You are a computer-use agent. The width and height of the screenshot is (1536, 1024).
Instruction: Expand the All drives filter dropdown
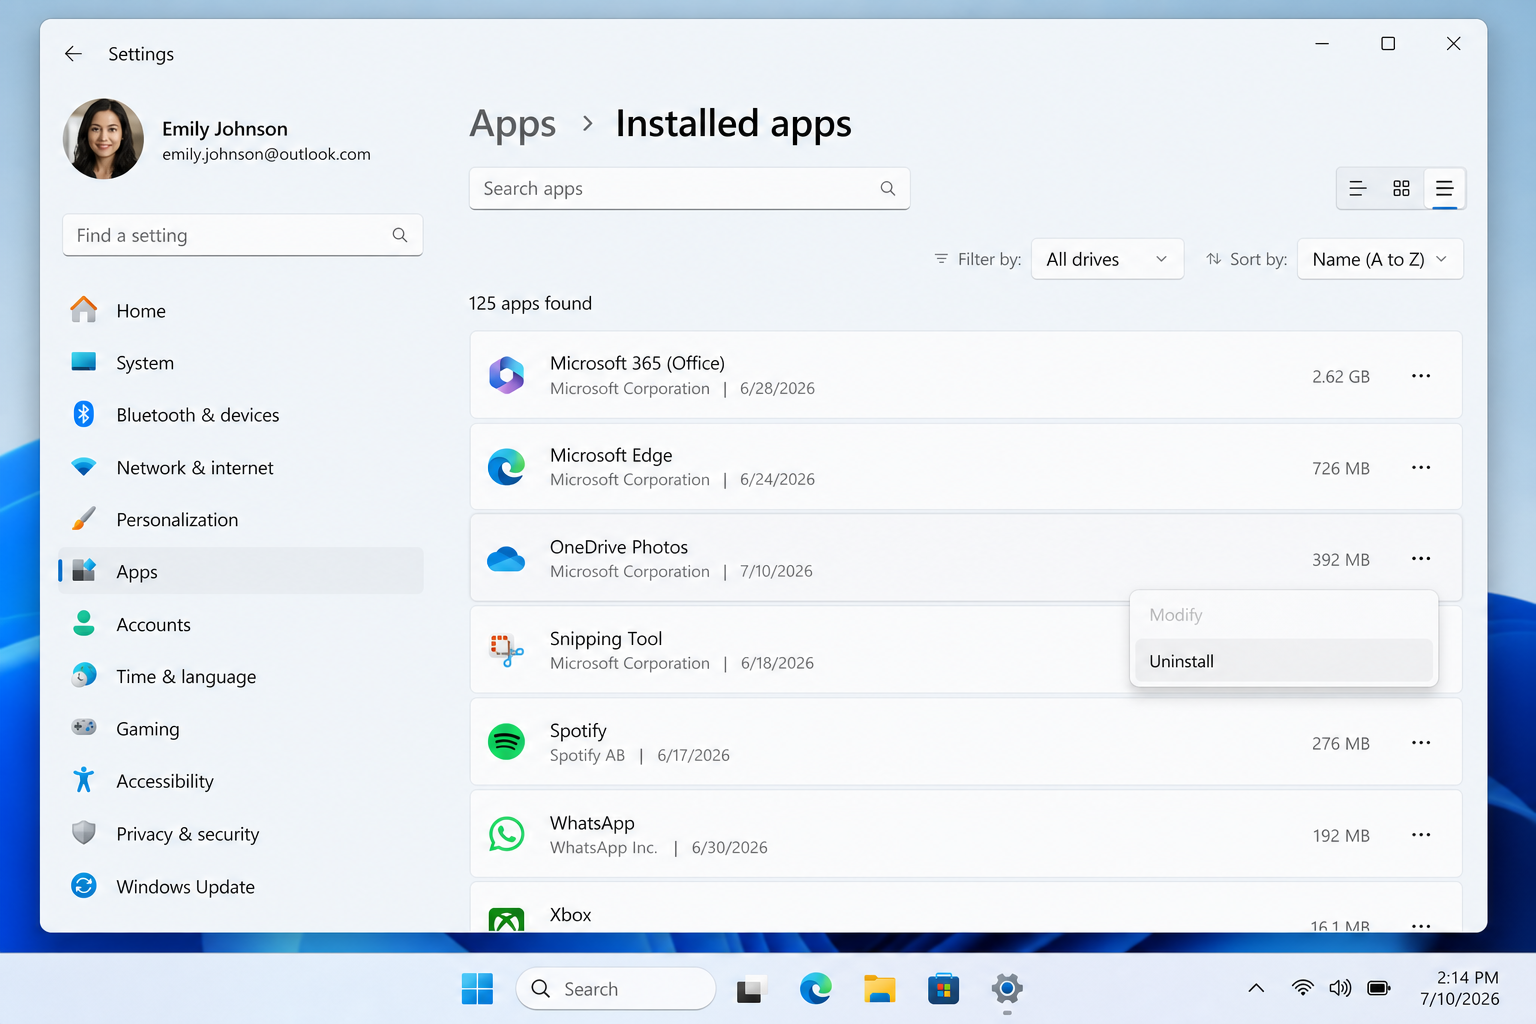coord(1107,259)
